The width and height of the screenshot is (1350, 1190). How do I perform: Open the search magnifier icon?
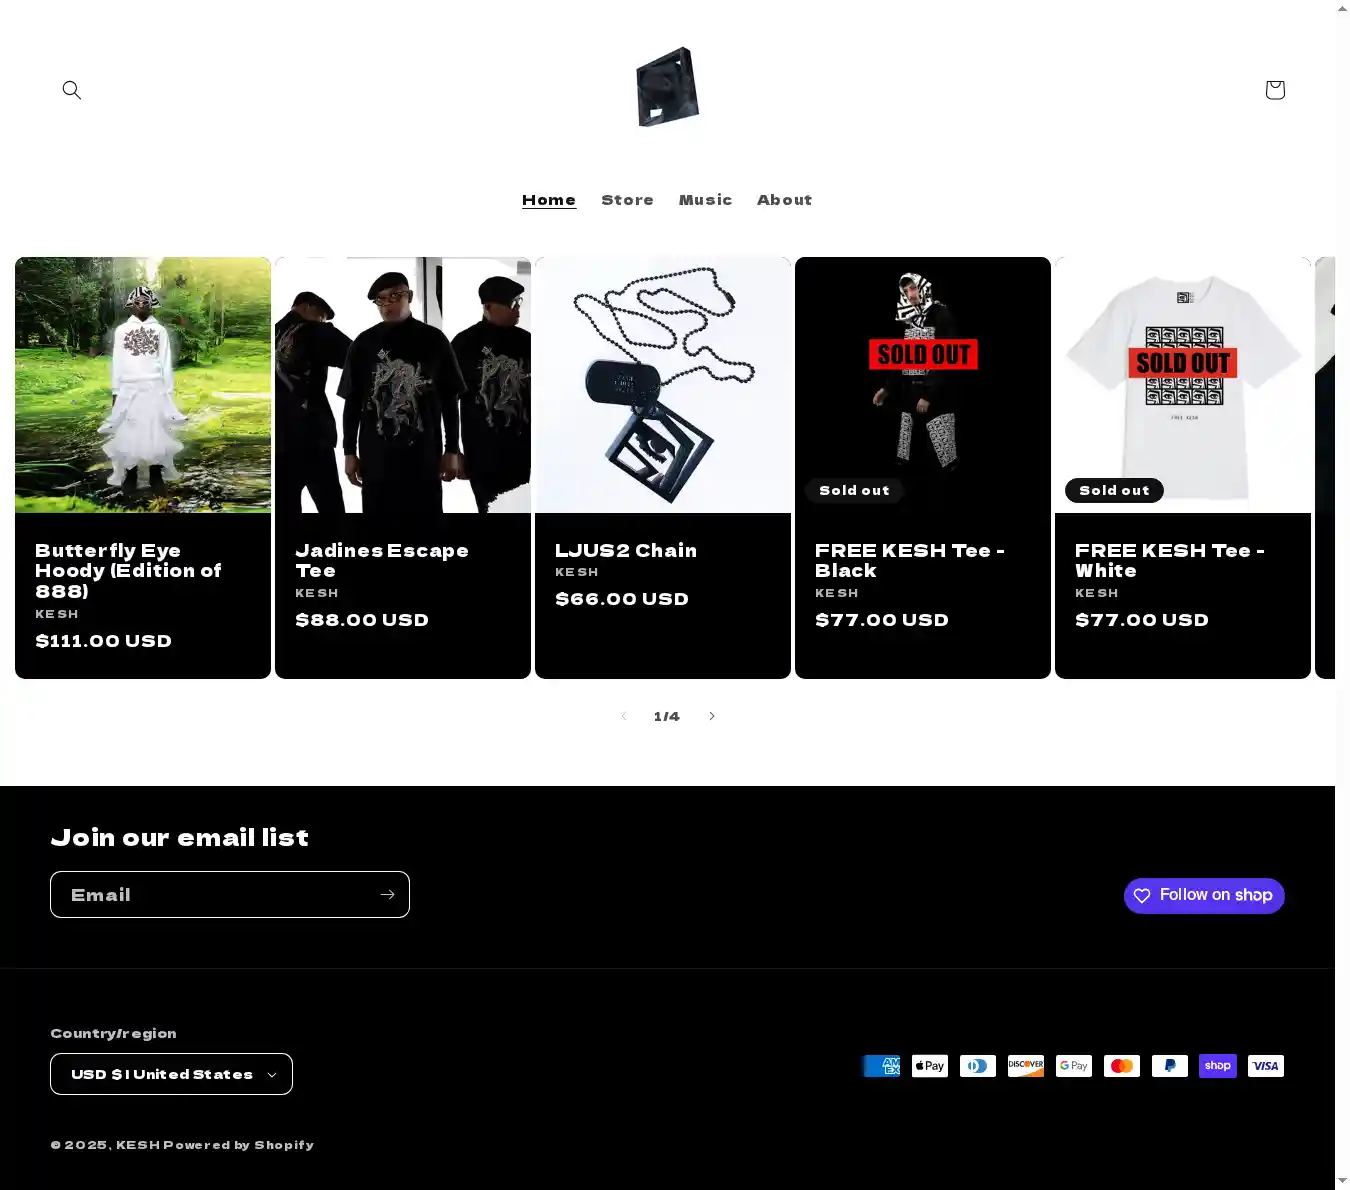point(72,90)
